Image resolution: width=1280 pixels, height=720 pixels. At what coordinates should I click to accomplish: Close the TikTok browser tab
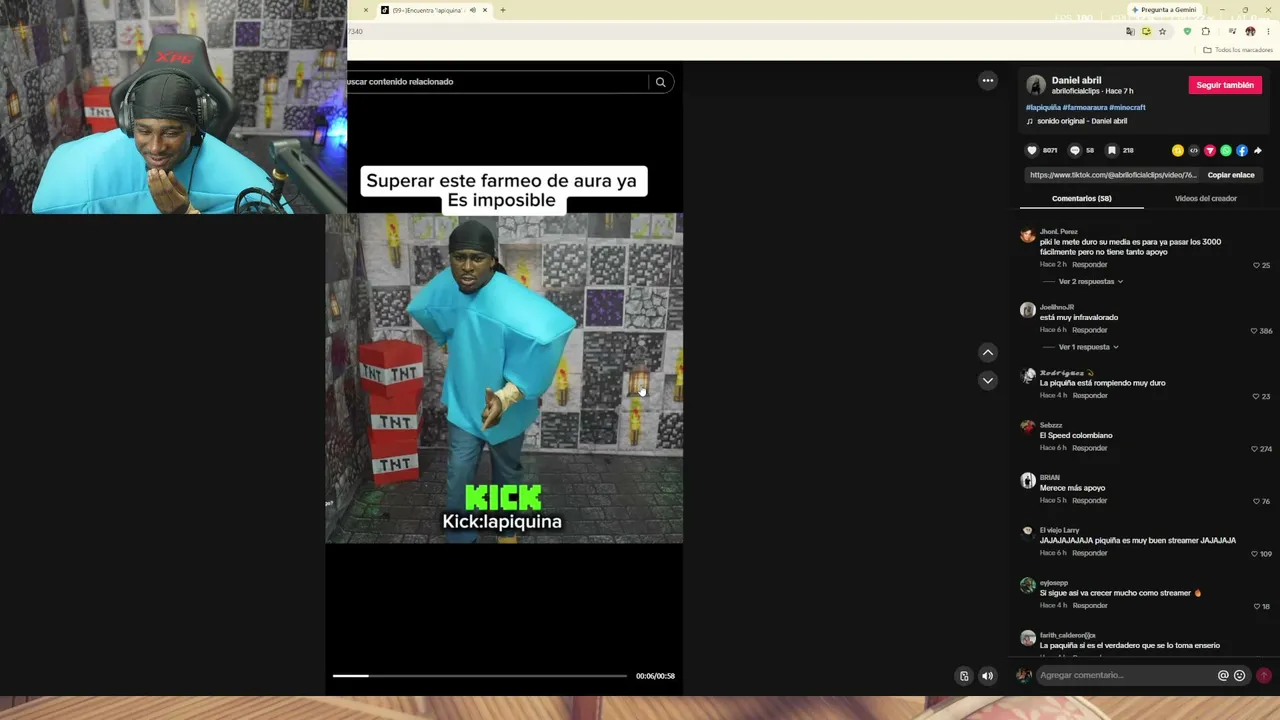485,10
